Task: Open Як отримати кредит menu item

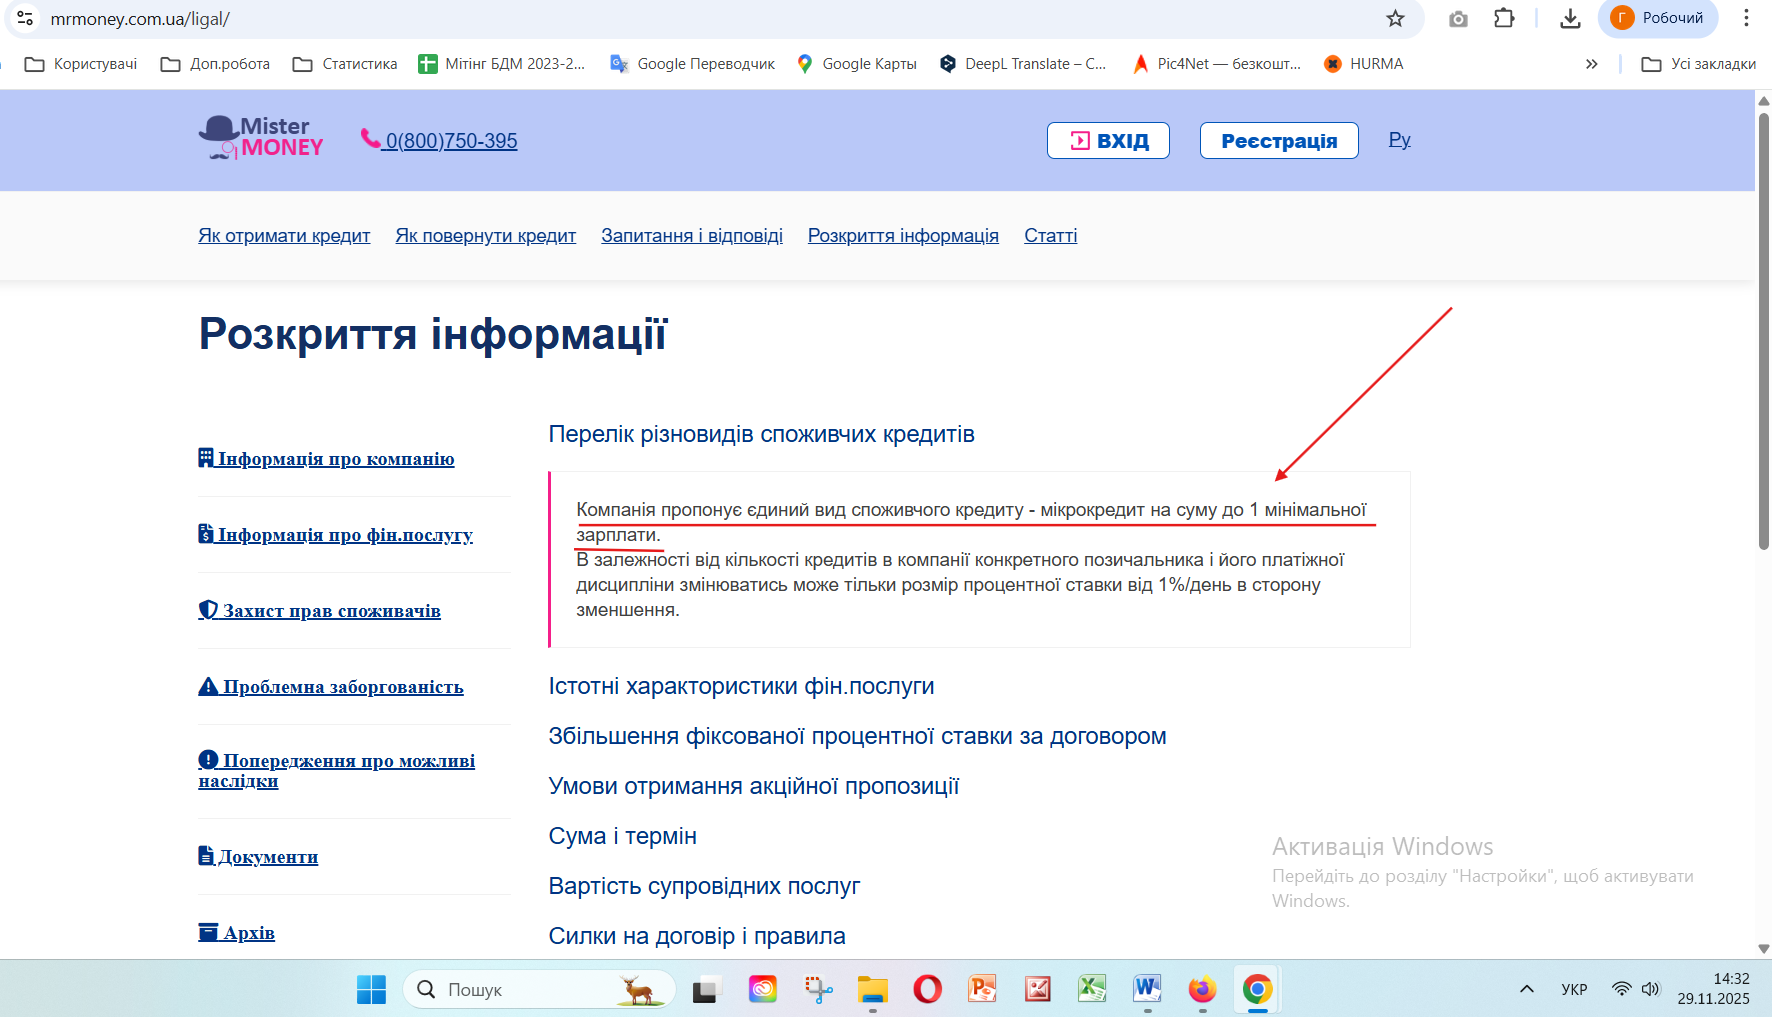Action: [x=284, y=236]
